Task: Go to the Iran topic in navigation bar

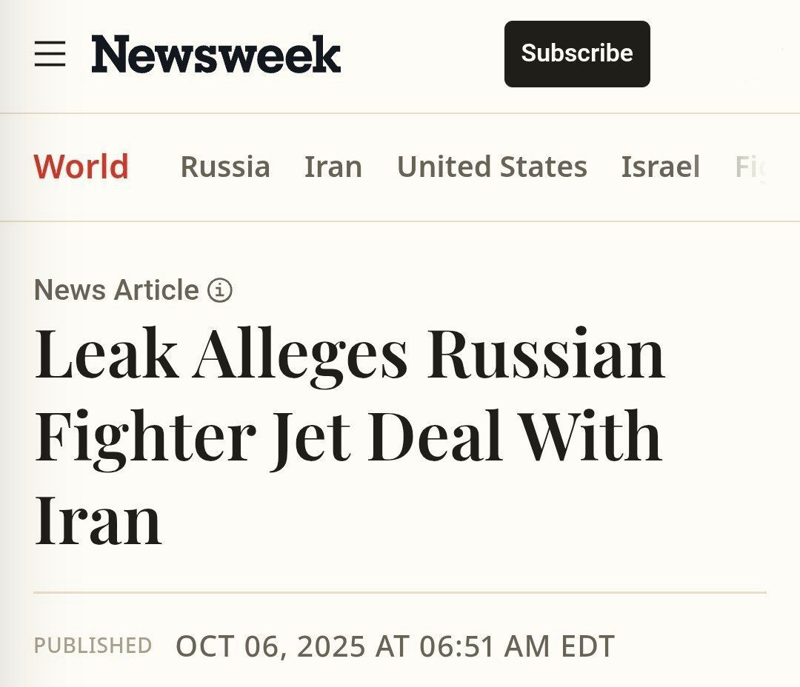Action: click(x=333, y=166)
